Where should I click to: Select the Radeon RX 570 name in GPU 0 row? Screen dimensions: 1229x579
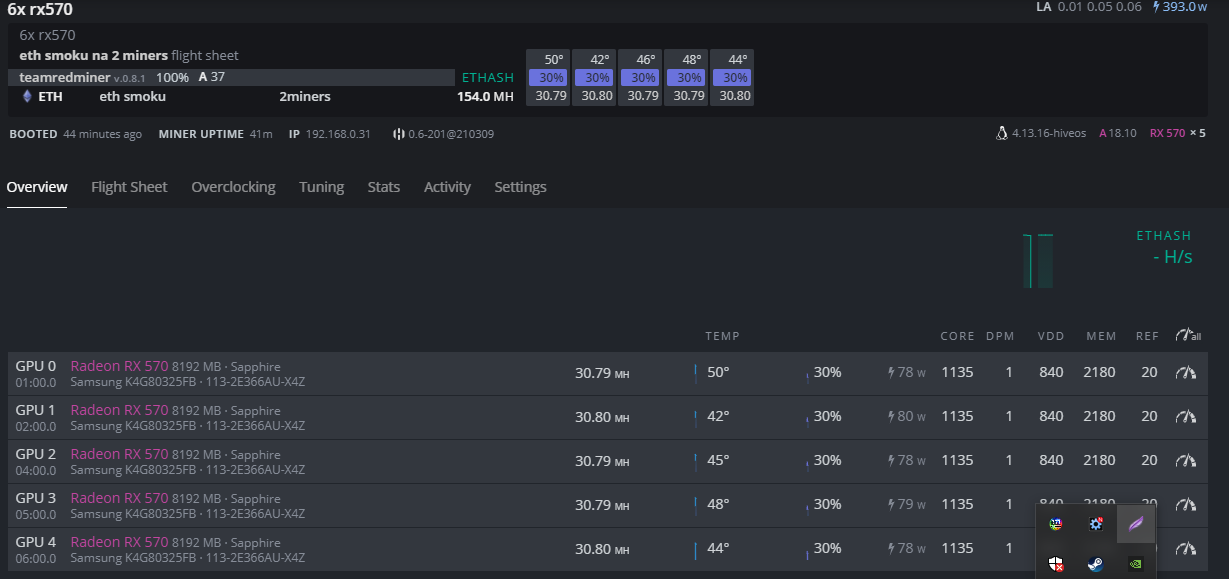pyautogui.click(x=119, y=367)
